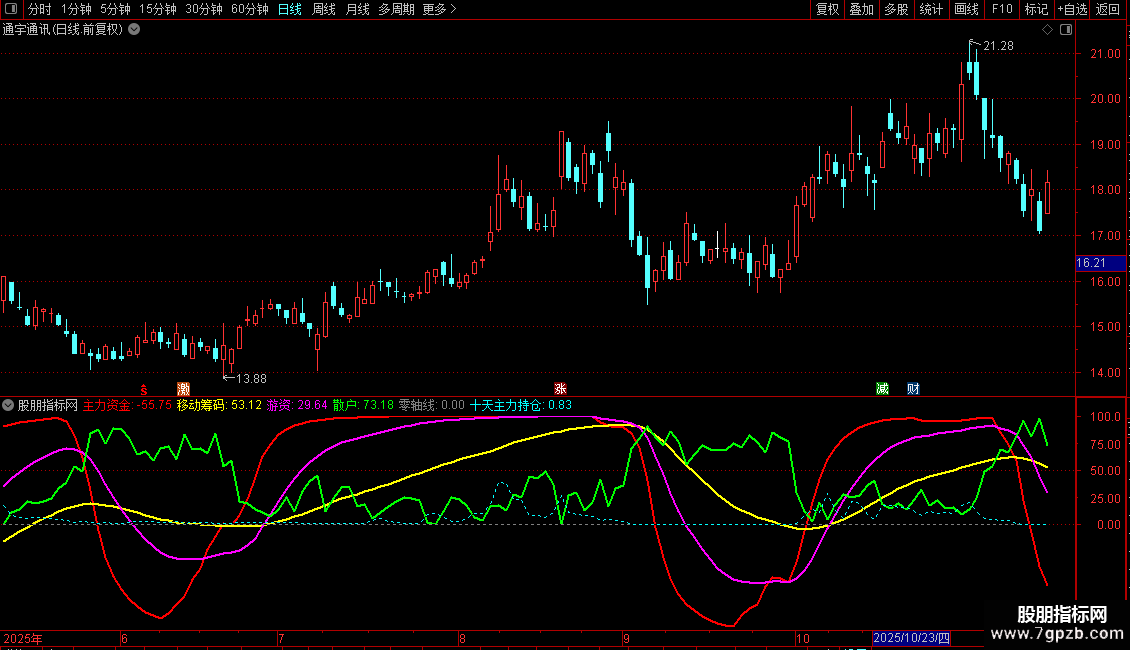This screenshot has height=650, width=1130.
Task: Select the 15分钟 period tab
Action: point(158,9)
